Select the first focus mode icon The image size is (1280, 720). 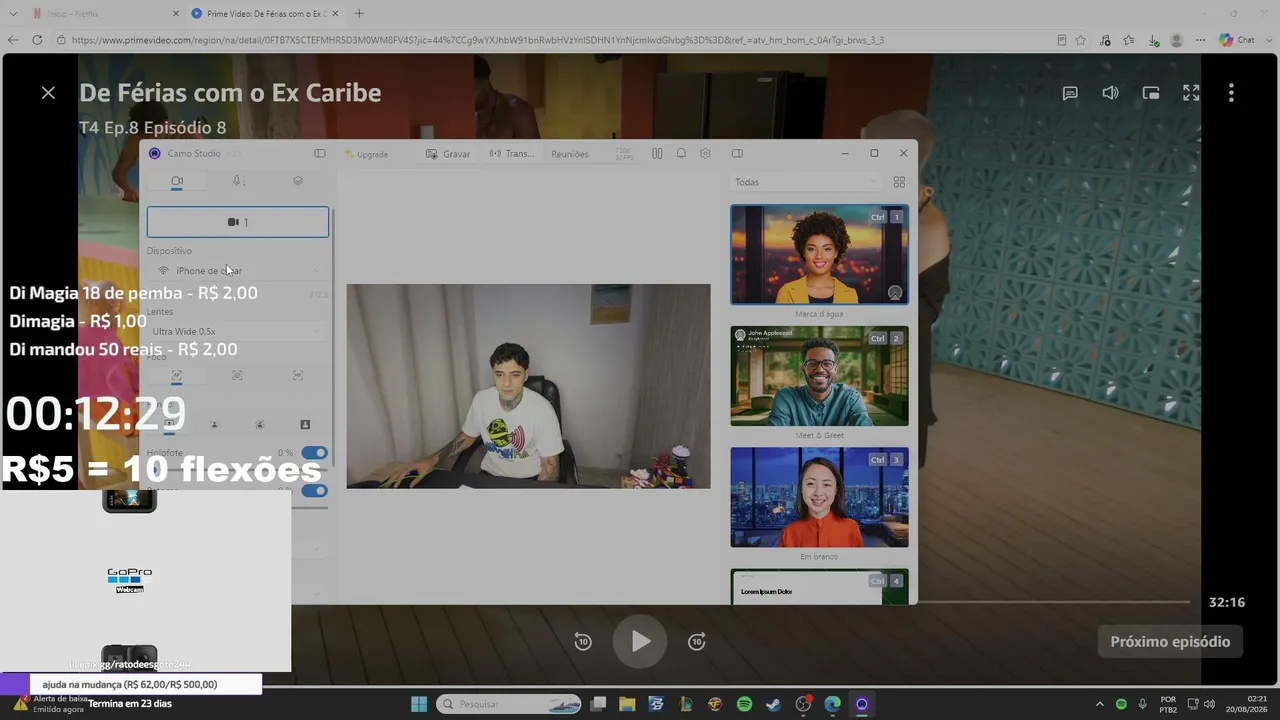pyautogui.click(x=177, y=375)
